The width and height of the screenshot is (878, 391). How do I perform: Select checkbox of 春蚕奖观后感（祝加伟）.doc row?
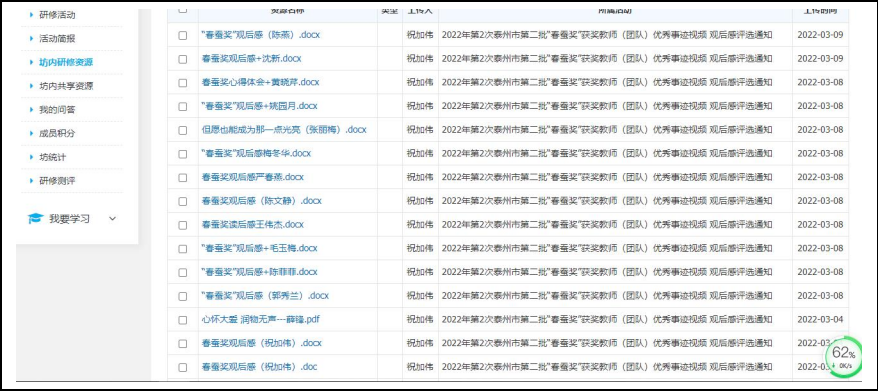(x=183, y=367)
